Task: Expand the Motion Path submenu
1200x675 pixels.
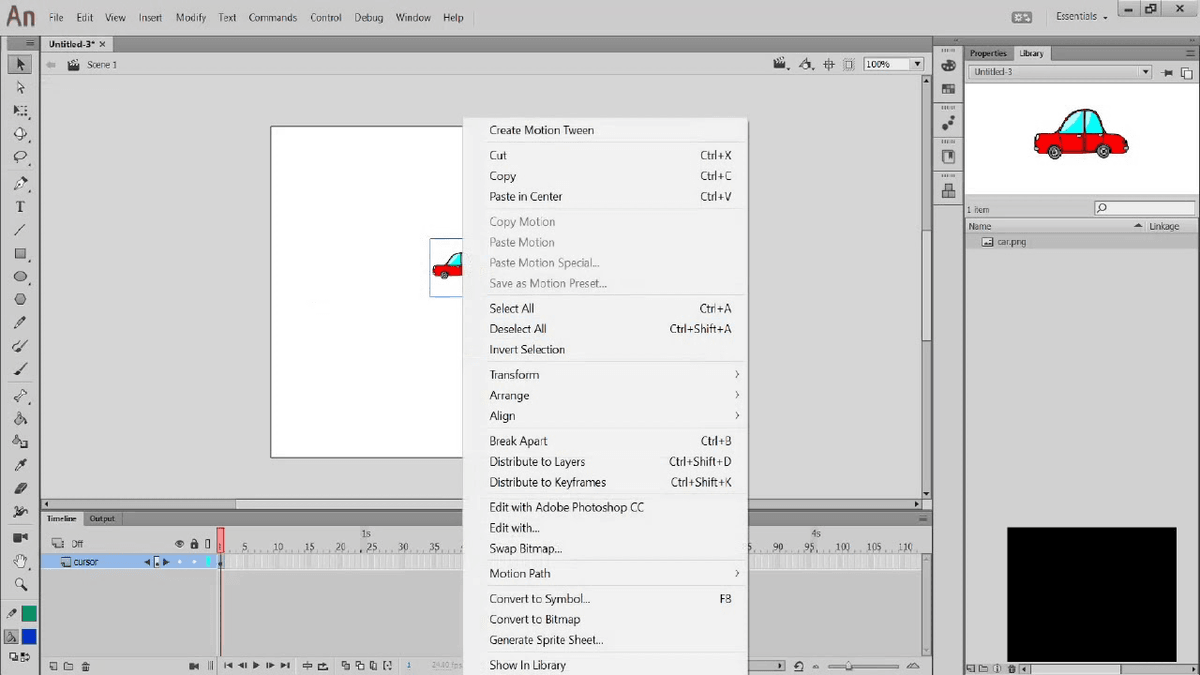Action: click(614, 574)
